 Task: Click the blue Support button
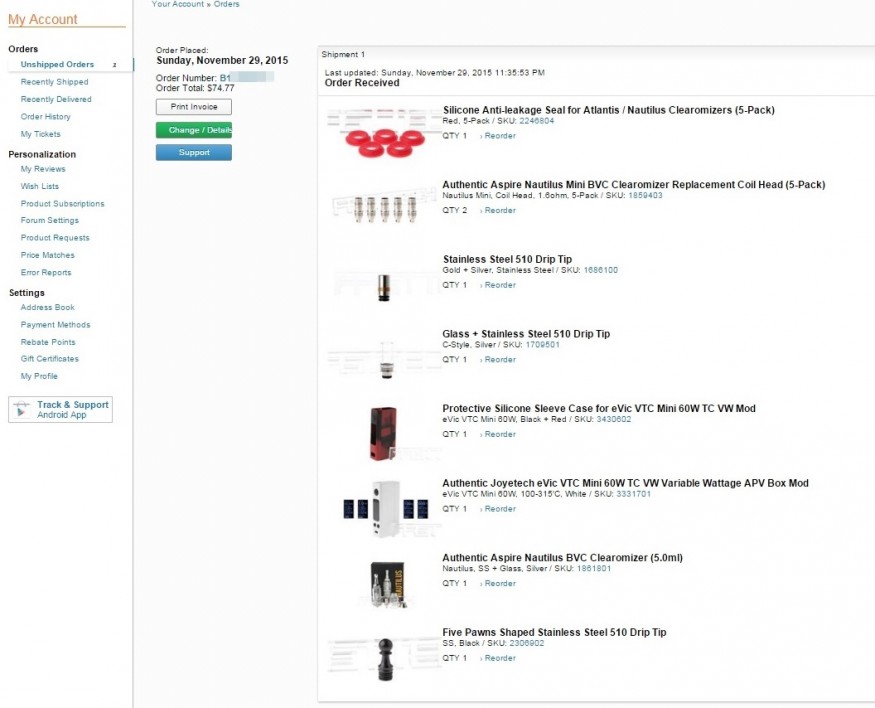(x=194, y=152)
